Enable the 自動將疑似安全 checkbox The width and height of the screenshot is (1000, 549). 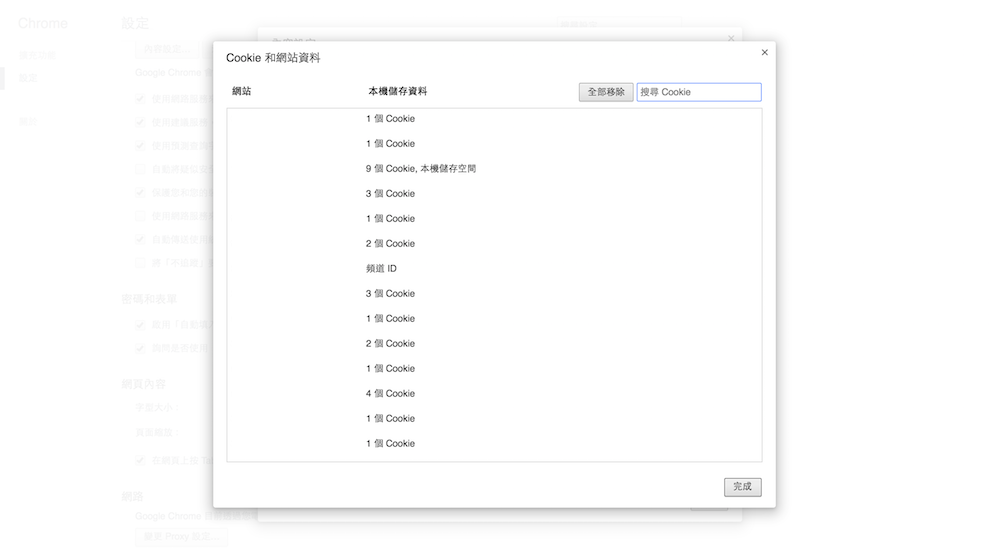tap(141, 169)
